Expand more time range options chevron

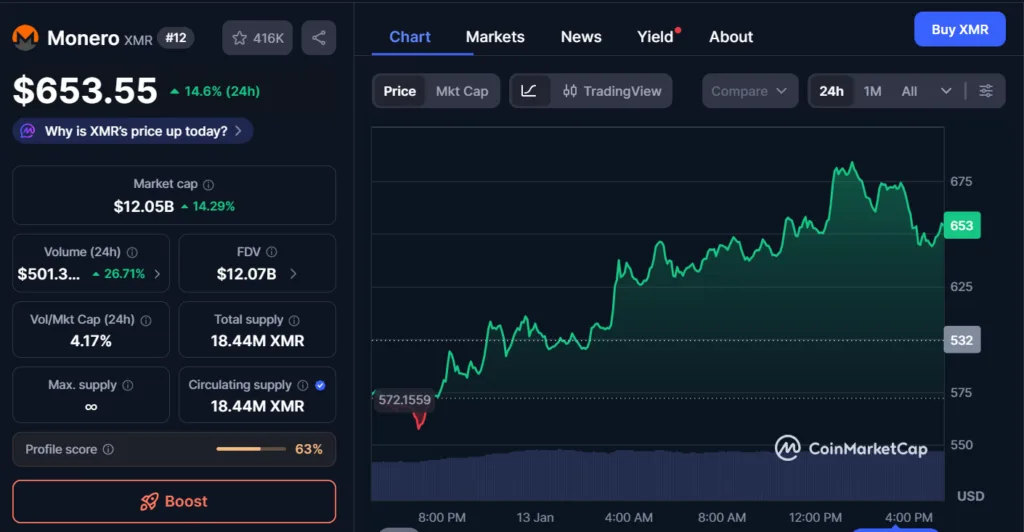coord(946,91)
